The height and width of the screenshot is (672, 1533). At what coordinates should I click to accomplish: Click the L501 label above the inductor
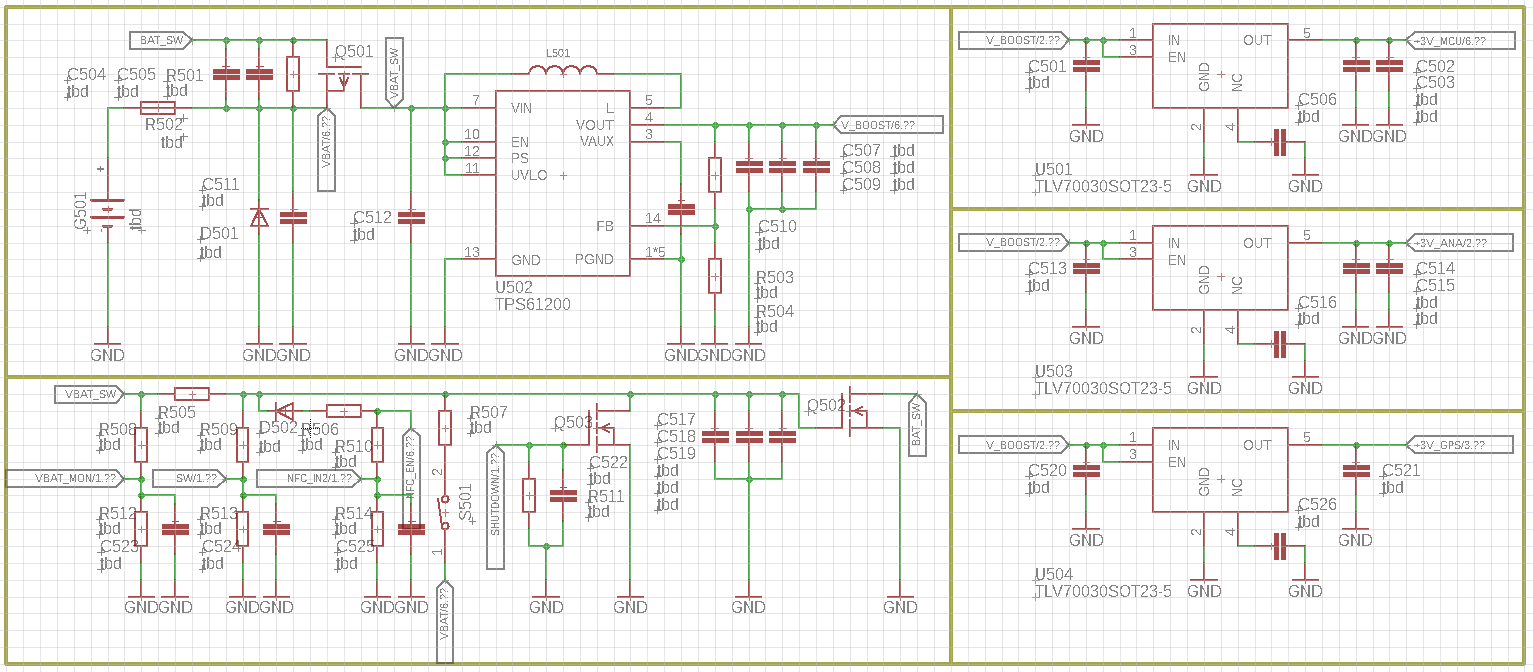(558, 53)
